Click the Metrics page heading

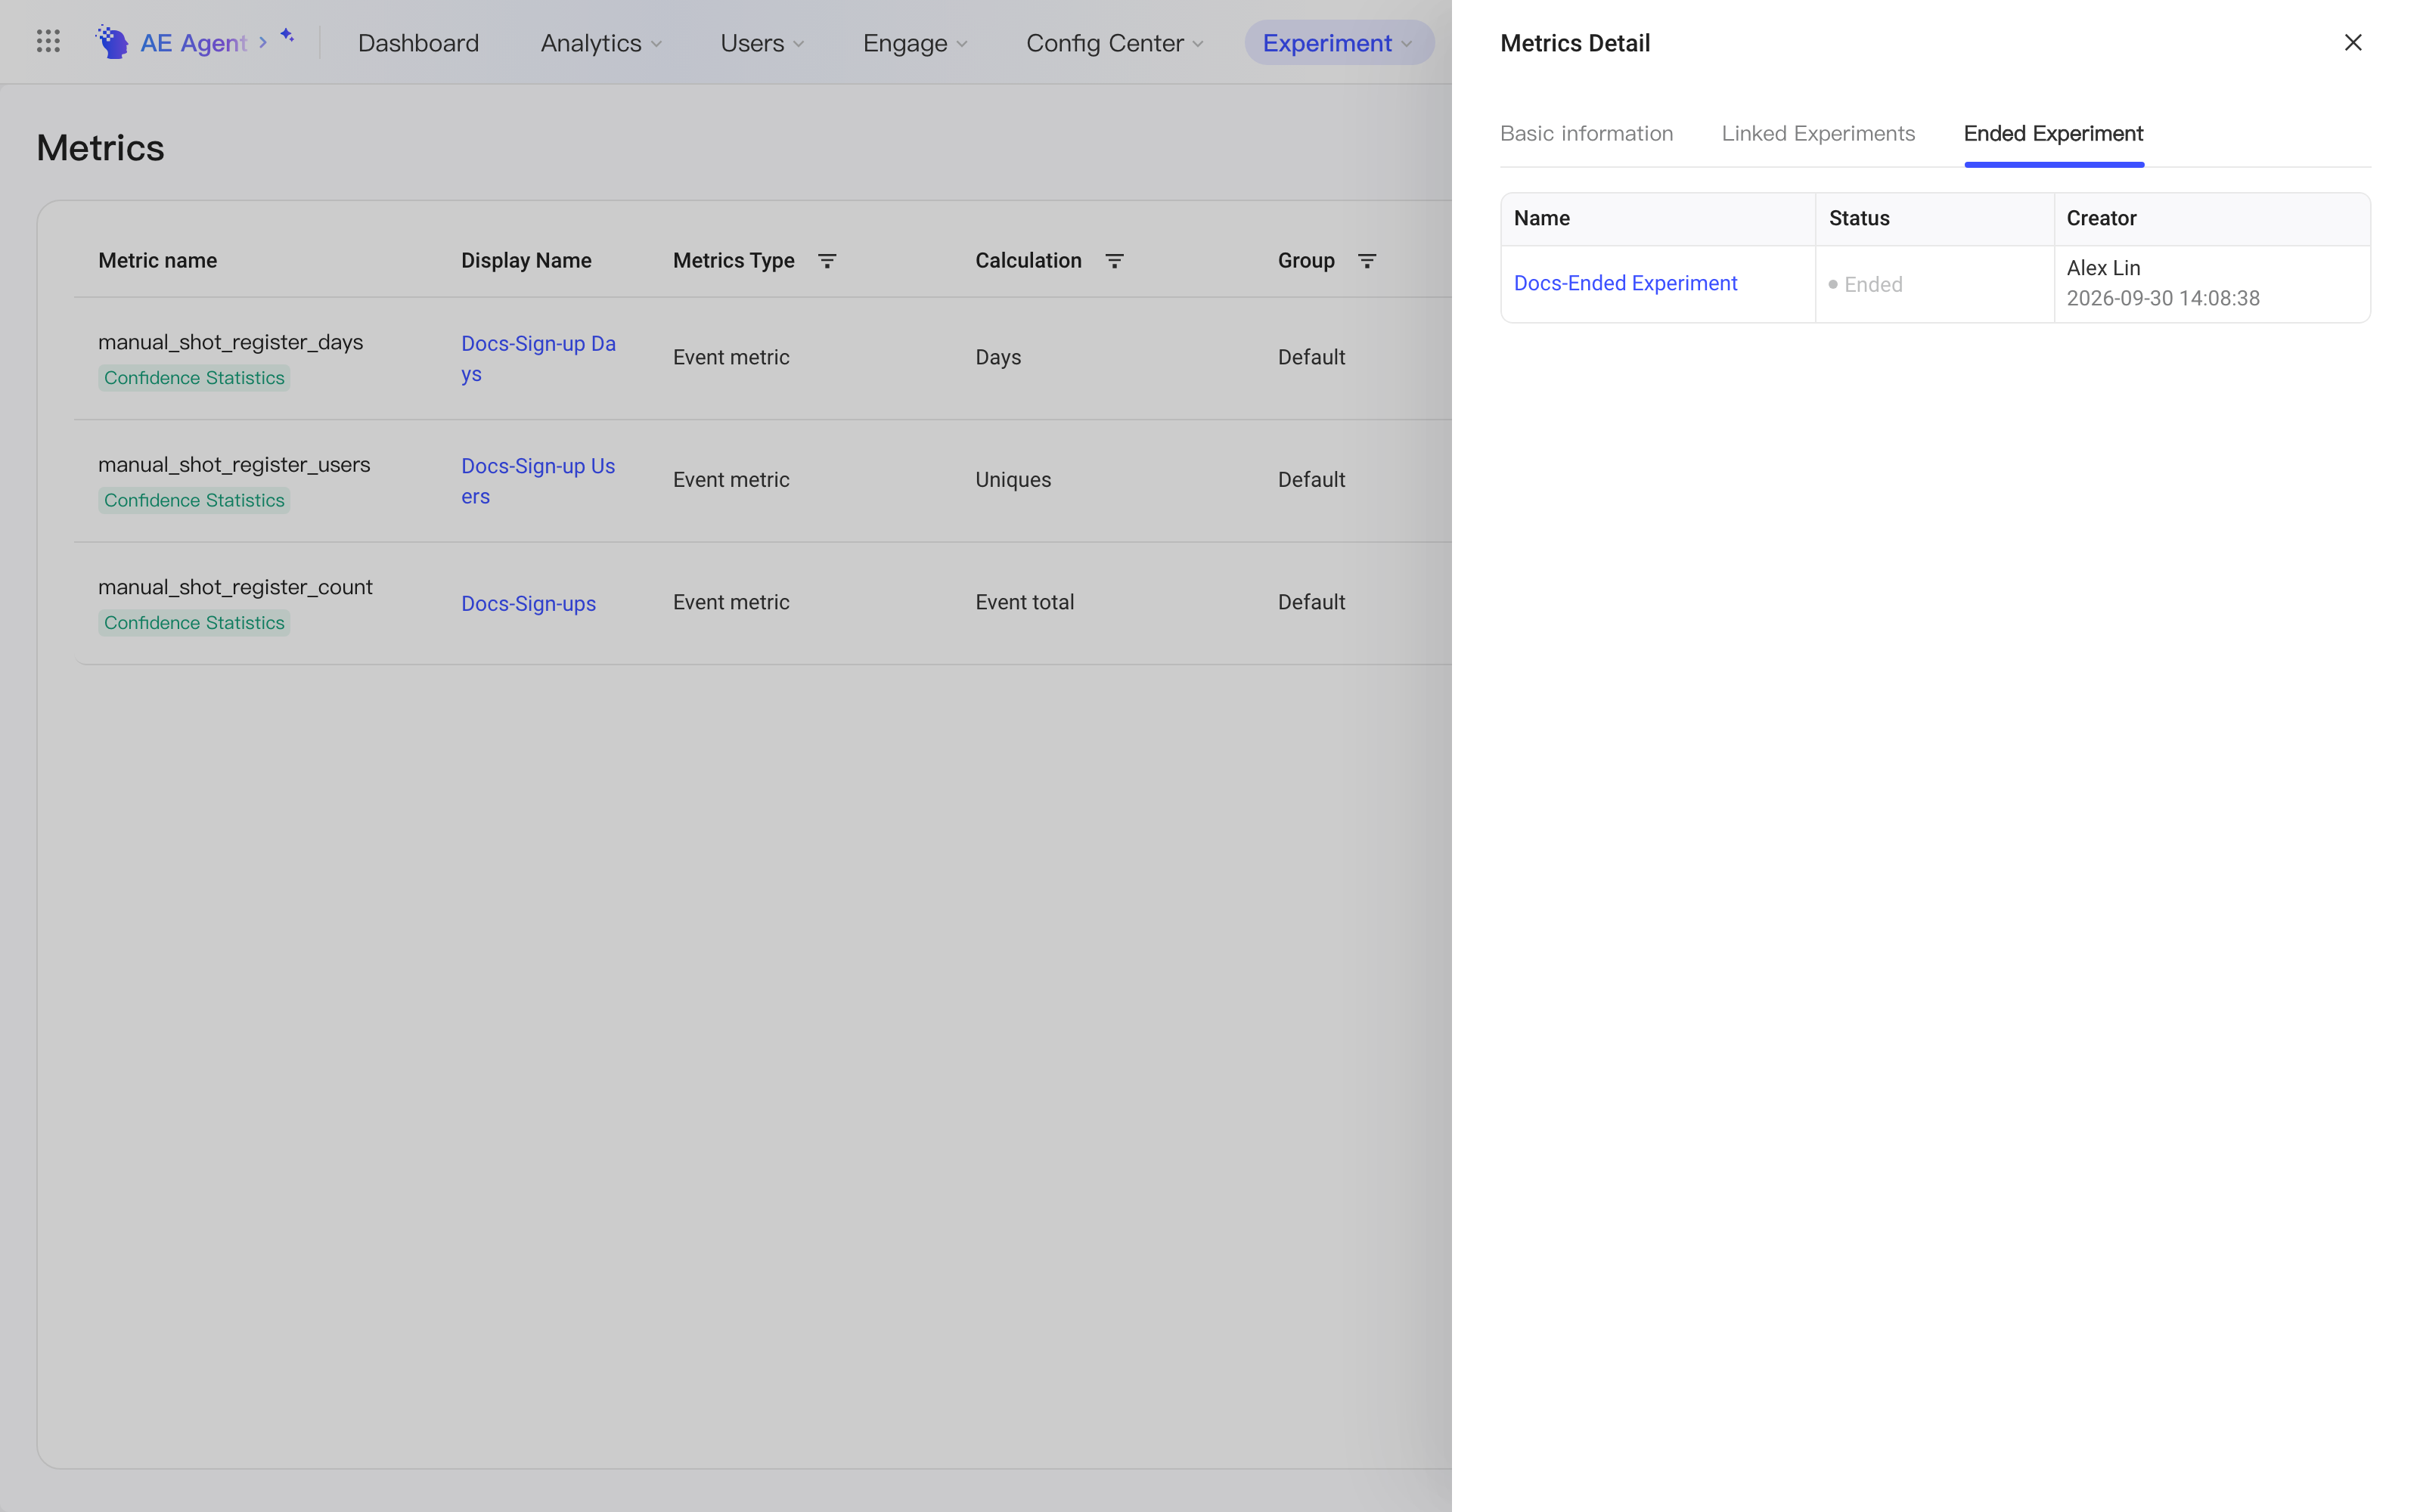click(100, 148)
